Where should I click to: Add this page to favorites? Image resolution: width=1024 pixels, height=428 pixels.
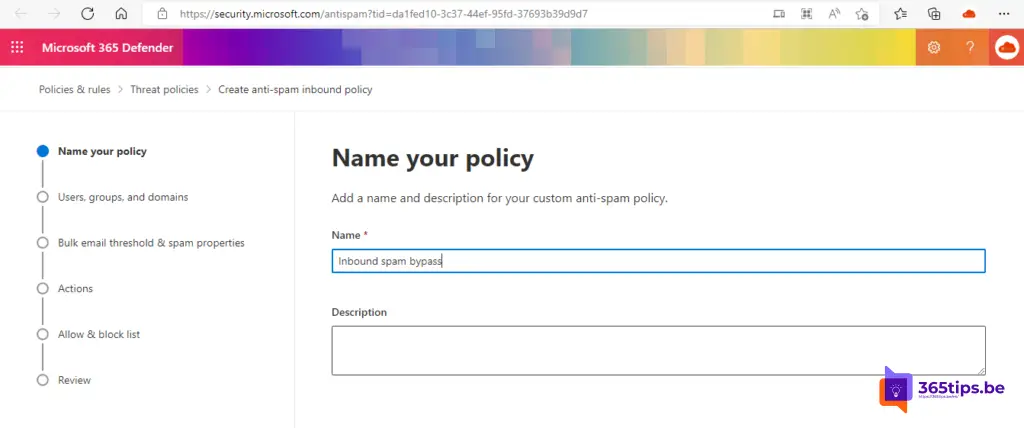pos(862,14)
